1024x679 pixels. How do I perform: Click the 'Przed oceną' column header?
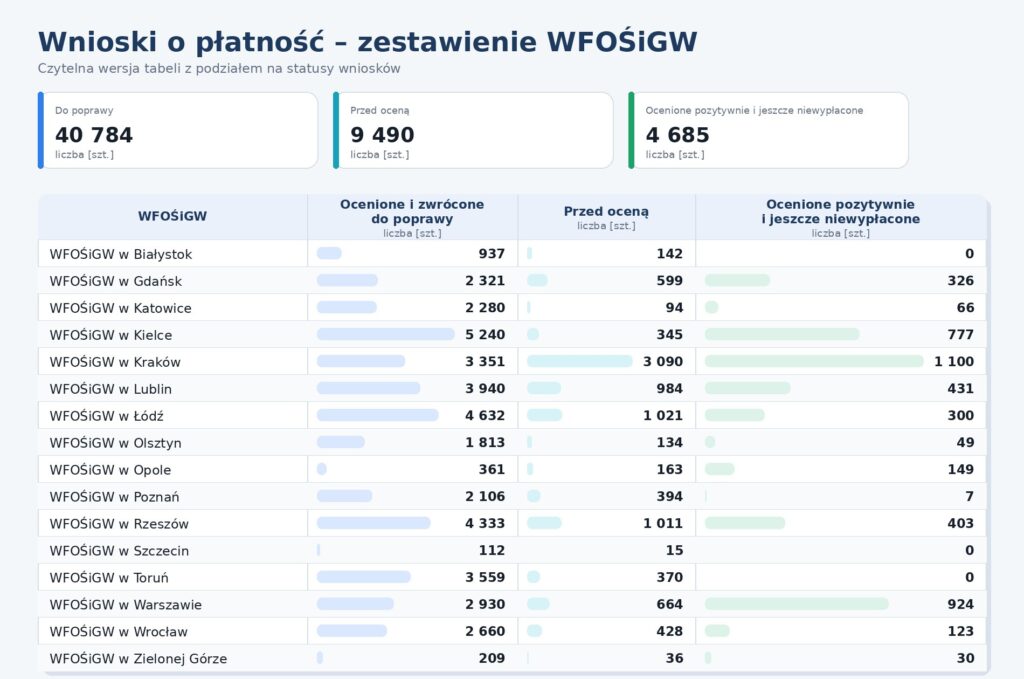tap(606, 216)
